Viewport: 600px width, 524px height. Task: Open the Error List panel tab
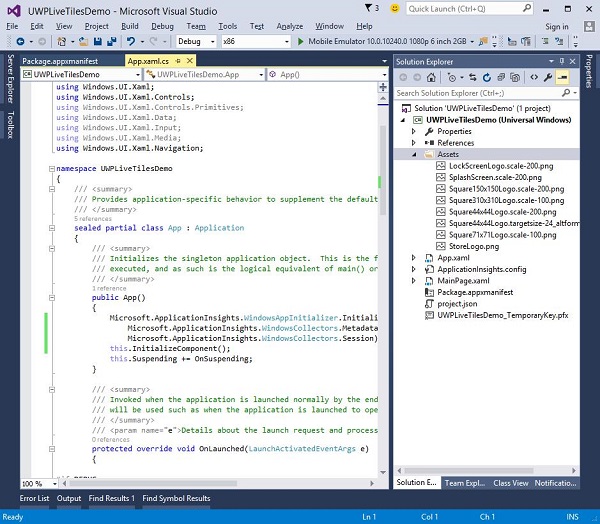click(34, 498)
